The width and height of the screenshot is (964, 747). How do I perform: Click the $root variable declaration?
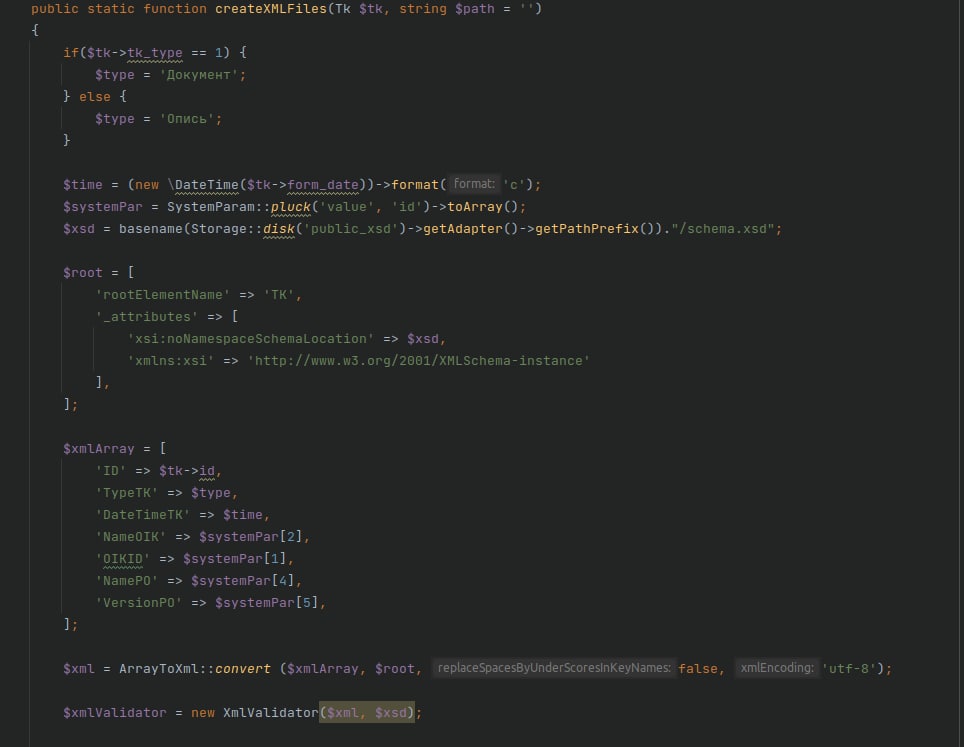pos(82,272)
